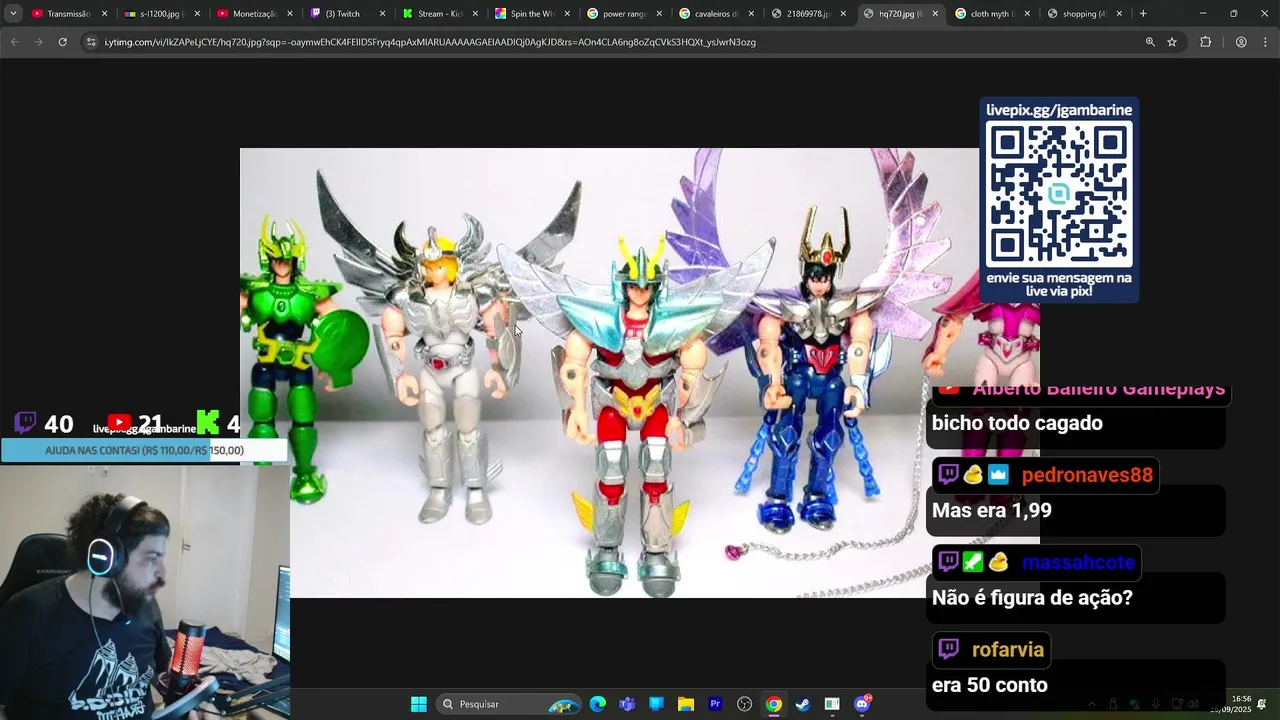
Task: Open the Windows Start menu
Action: pos(419,704)
